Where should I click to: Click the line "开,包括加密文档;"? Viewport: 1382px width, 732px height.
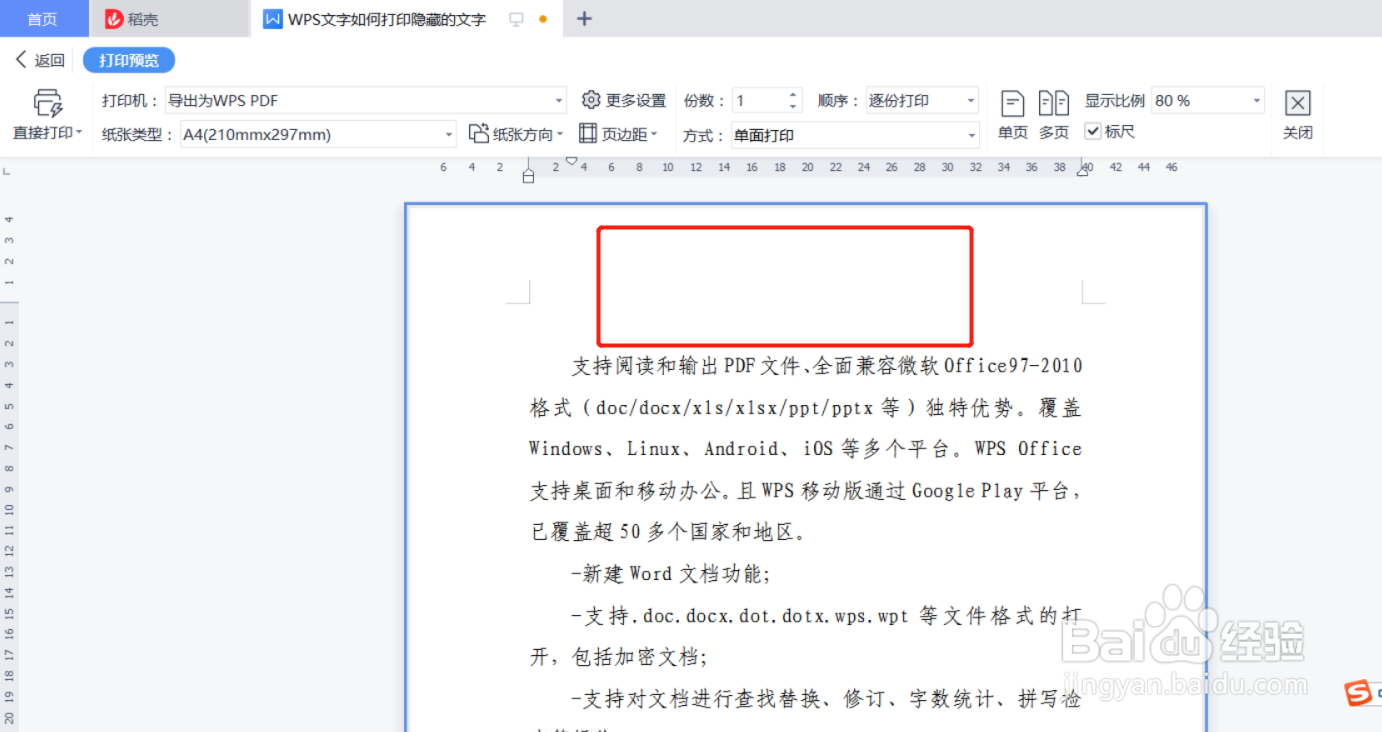(x=619, y=657)
